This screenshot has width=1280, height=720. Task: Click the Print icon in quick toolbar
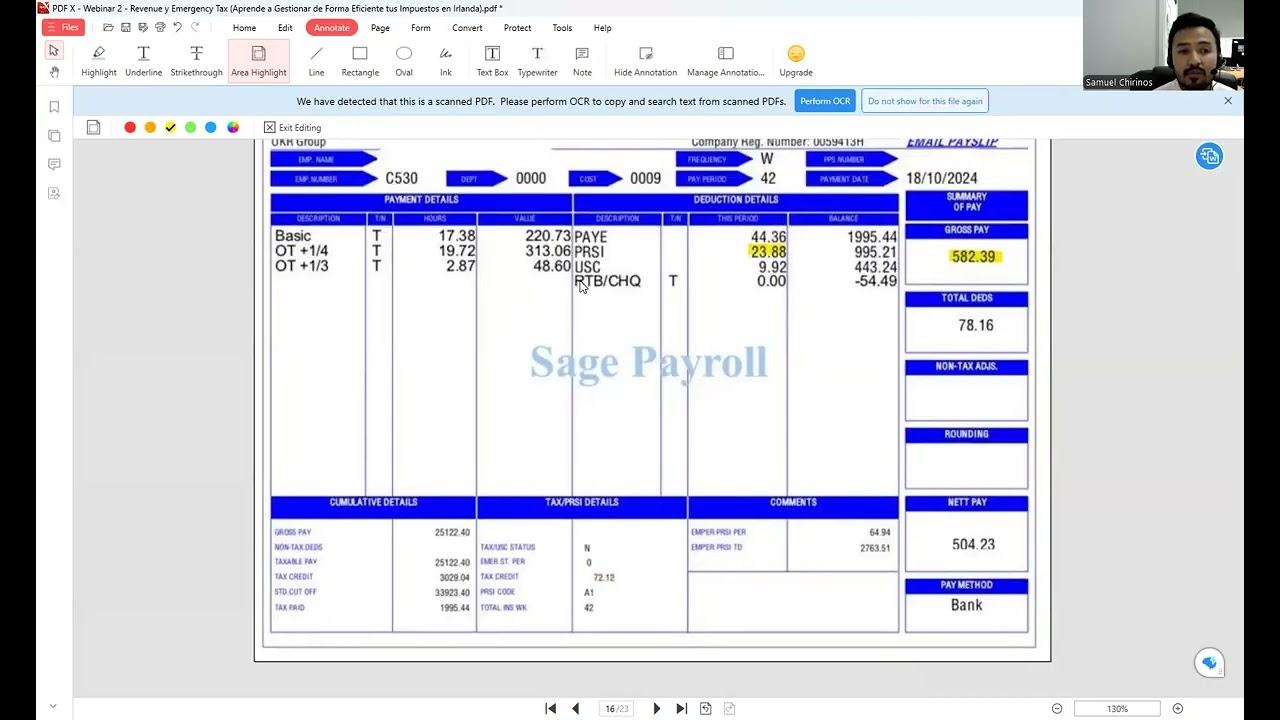click(x=160, y=27)
